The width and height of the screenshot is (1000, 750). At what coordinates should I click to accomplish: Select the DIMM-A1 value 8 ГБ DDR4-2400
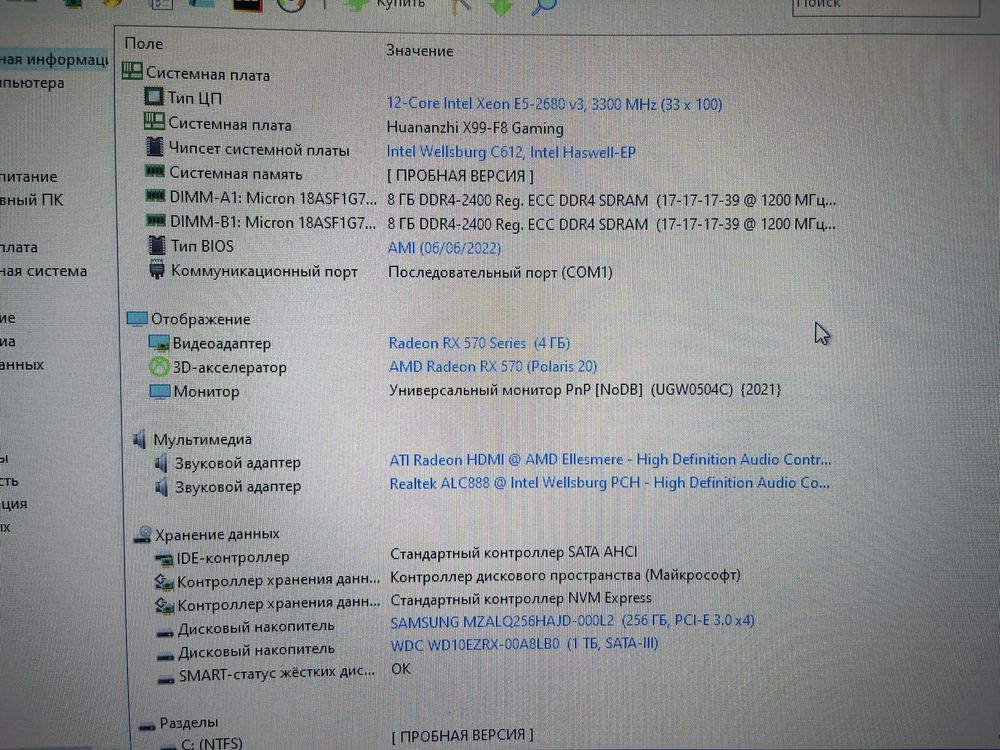point(611,200)
